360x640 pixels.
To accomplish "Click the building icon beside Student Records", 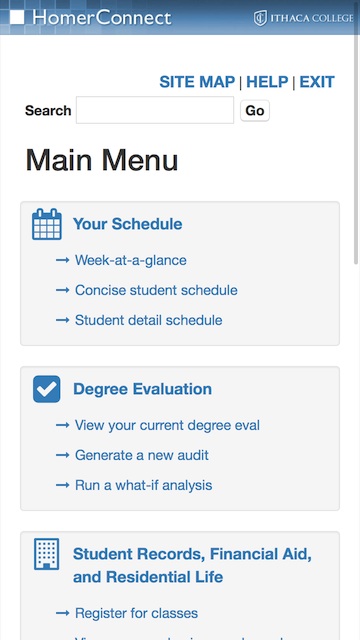I will click(x=47, y=554).
